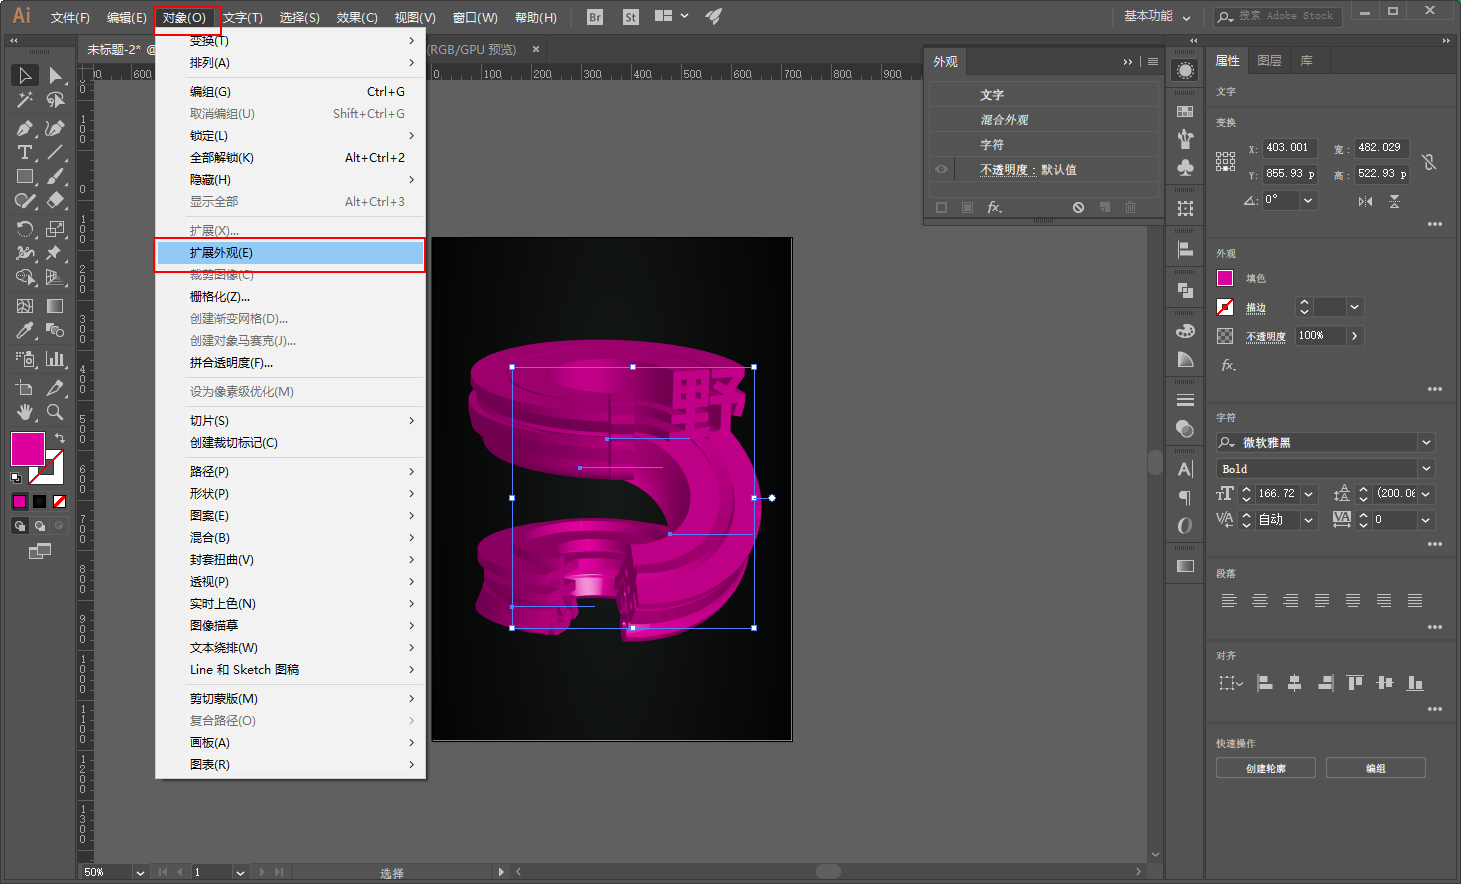Click the large magenta fill swatch in toolbox
Screen dimensions: 1461x884
click(x=28, y=449)
